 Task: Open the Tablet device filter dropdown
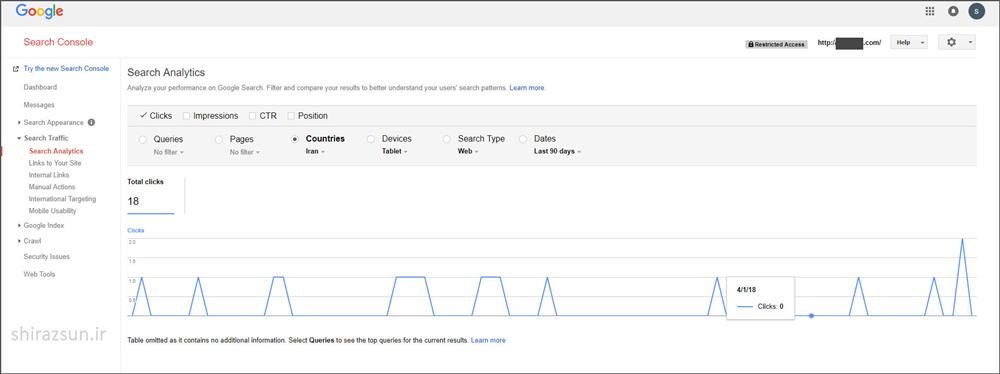tap(395, 152)
